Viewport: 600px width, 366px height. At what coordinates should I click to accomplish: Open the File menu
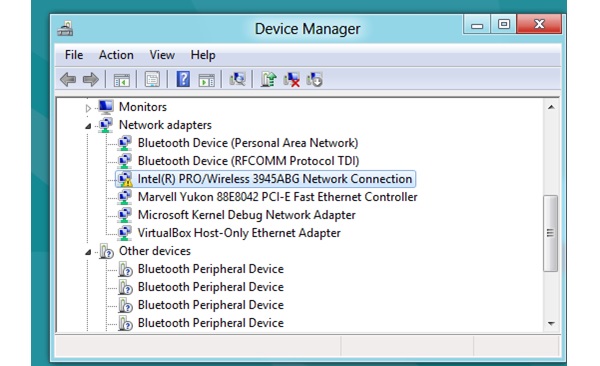tap(74, 55)
